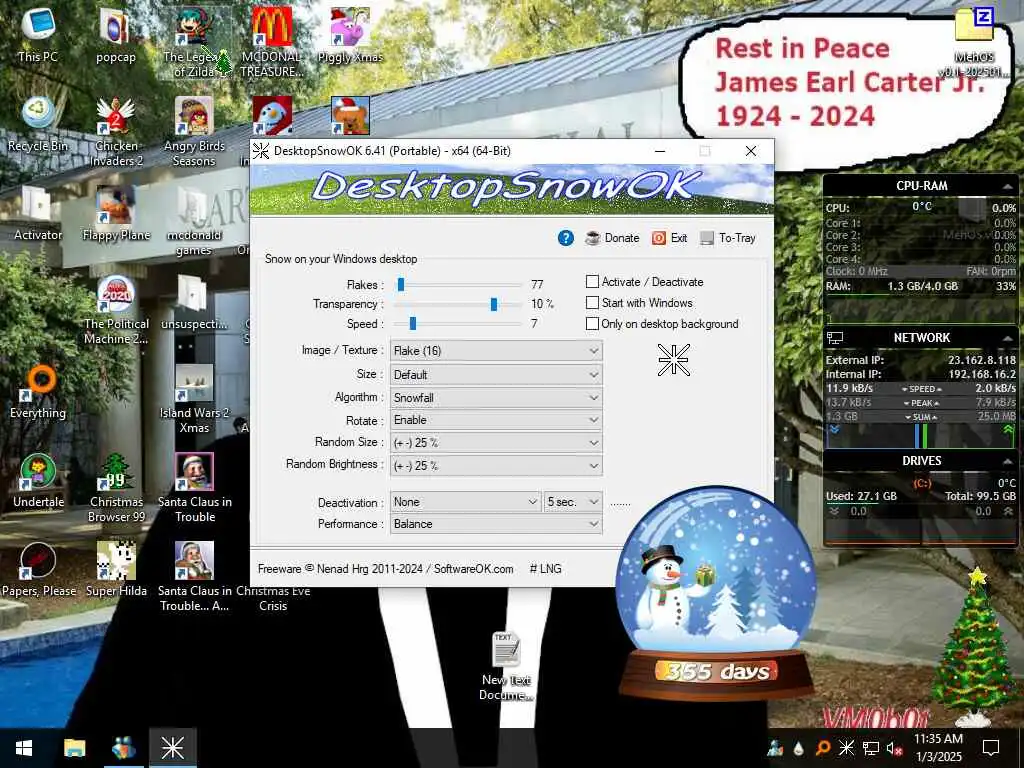Click the network tray icon

pos(870,748)
